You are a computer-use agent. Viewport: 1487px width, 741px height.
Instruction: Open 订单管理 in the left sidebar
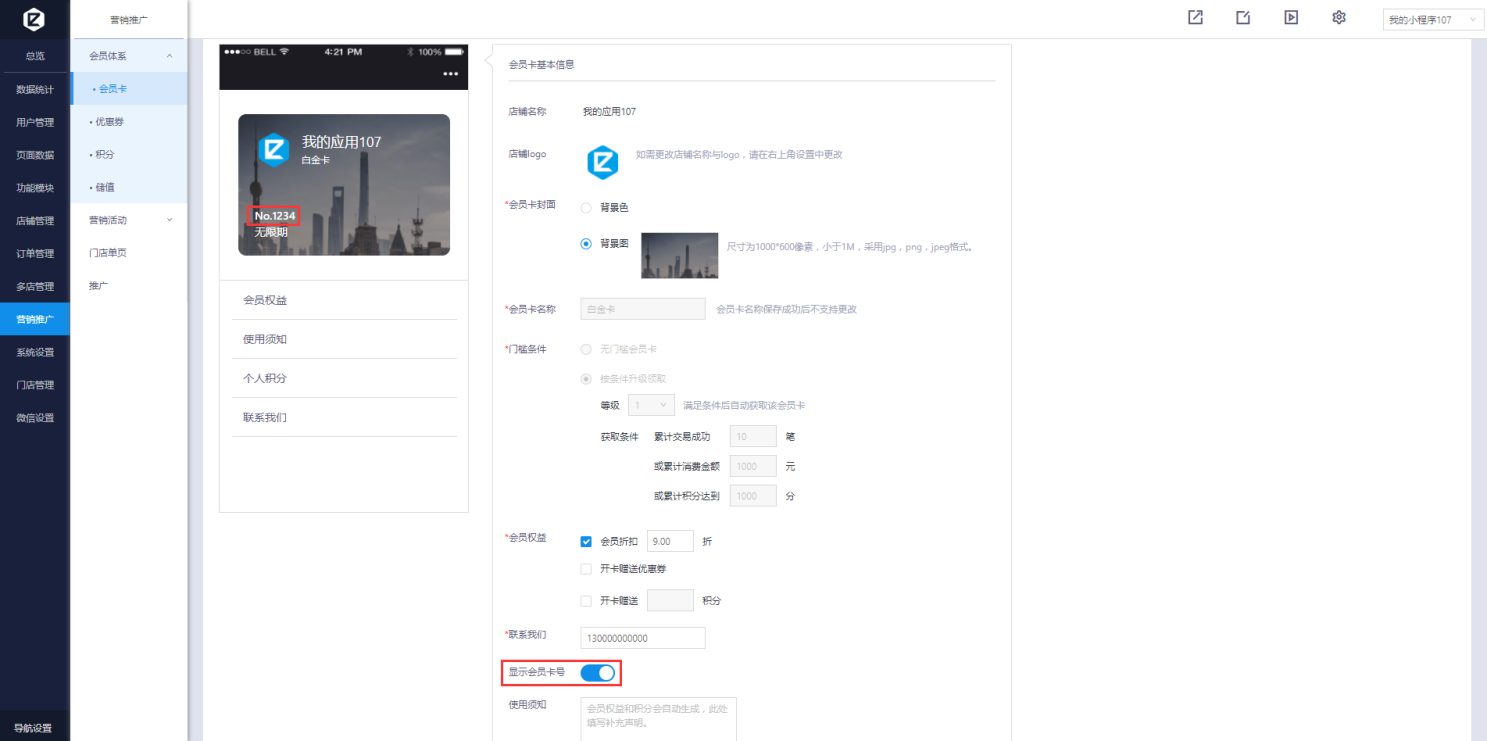click(x=35, y=254)
